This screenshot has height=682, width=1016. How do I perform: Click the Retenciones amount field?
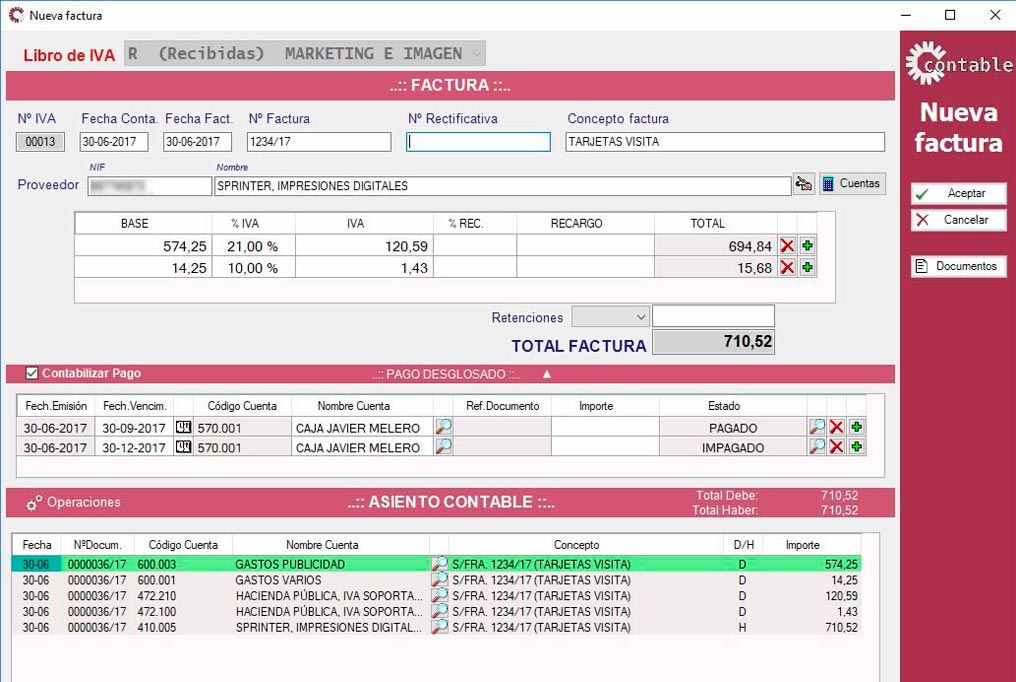(x=713, y=317)
